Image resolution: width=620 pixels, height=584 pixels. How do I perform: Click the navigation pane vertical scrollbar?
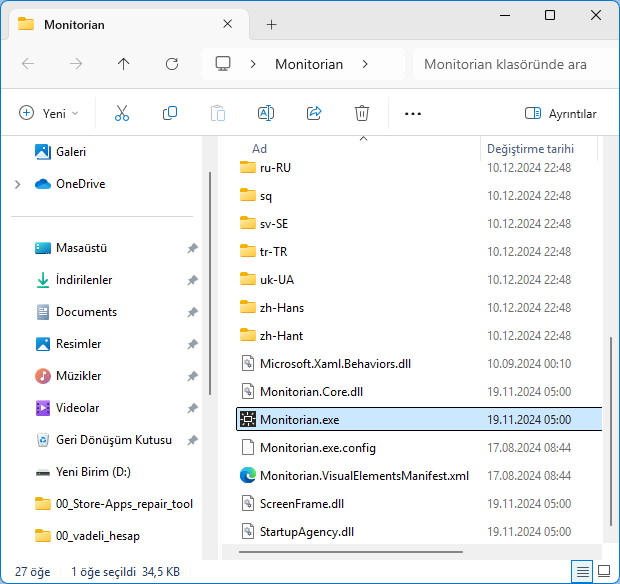click(x=210, y=283)
